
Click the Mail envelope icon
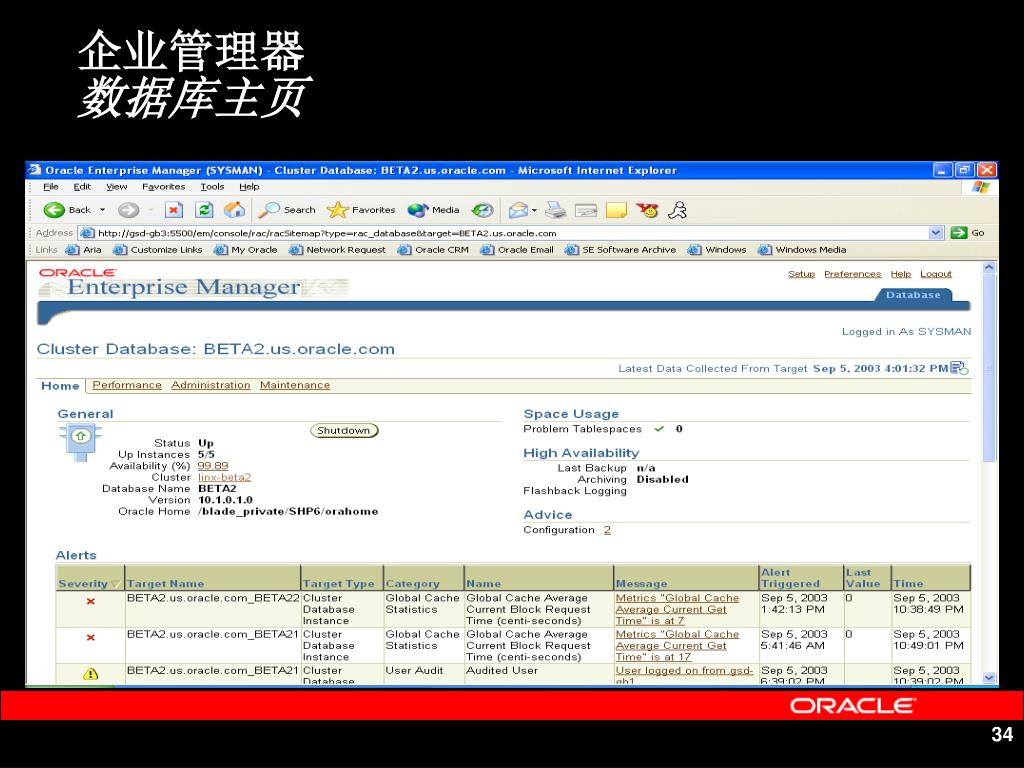click(x=518, y=210)
